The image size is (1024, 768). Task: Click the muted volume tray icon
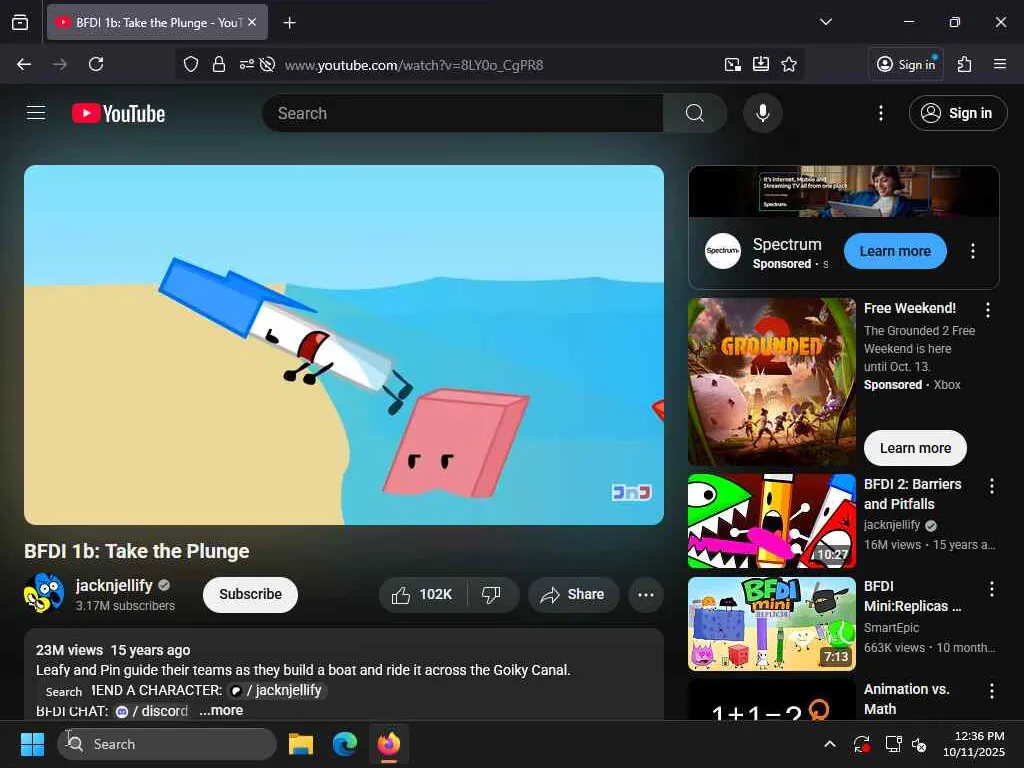pos(920,744)
